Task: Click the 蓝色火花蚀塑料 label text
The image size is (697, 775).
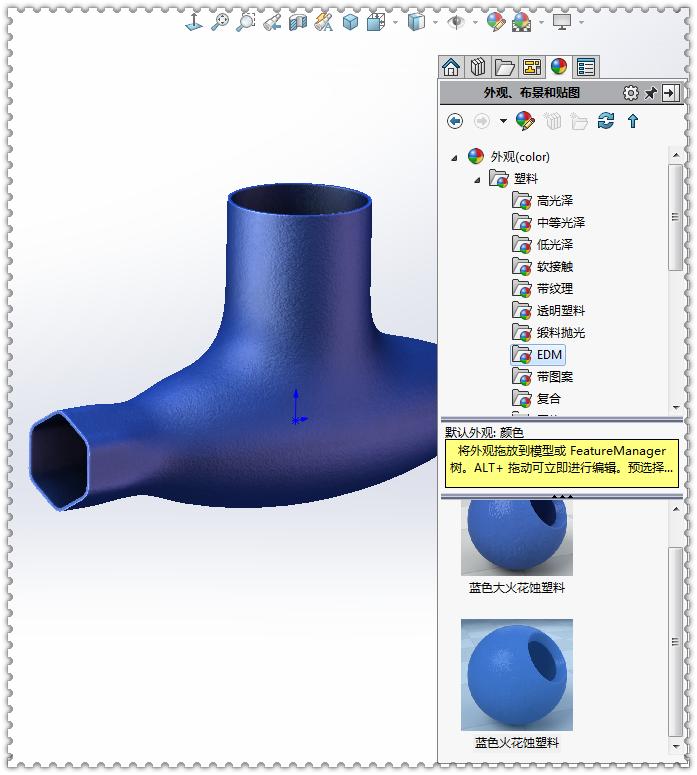Action: point(517,742)
